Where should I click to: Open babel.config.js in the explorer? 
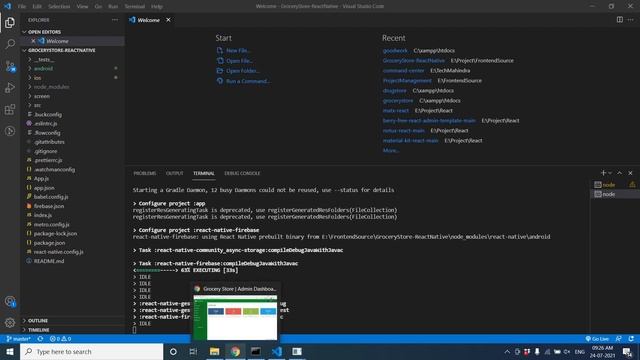pos(51,197)
